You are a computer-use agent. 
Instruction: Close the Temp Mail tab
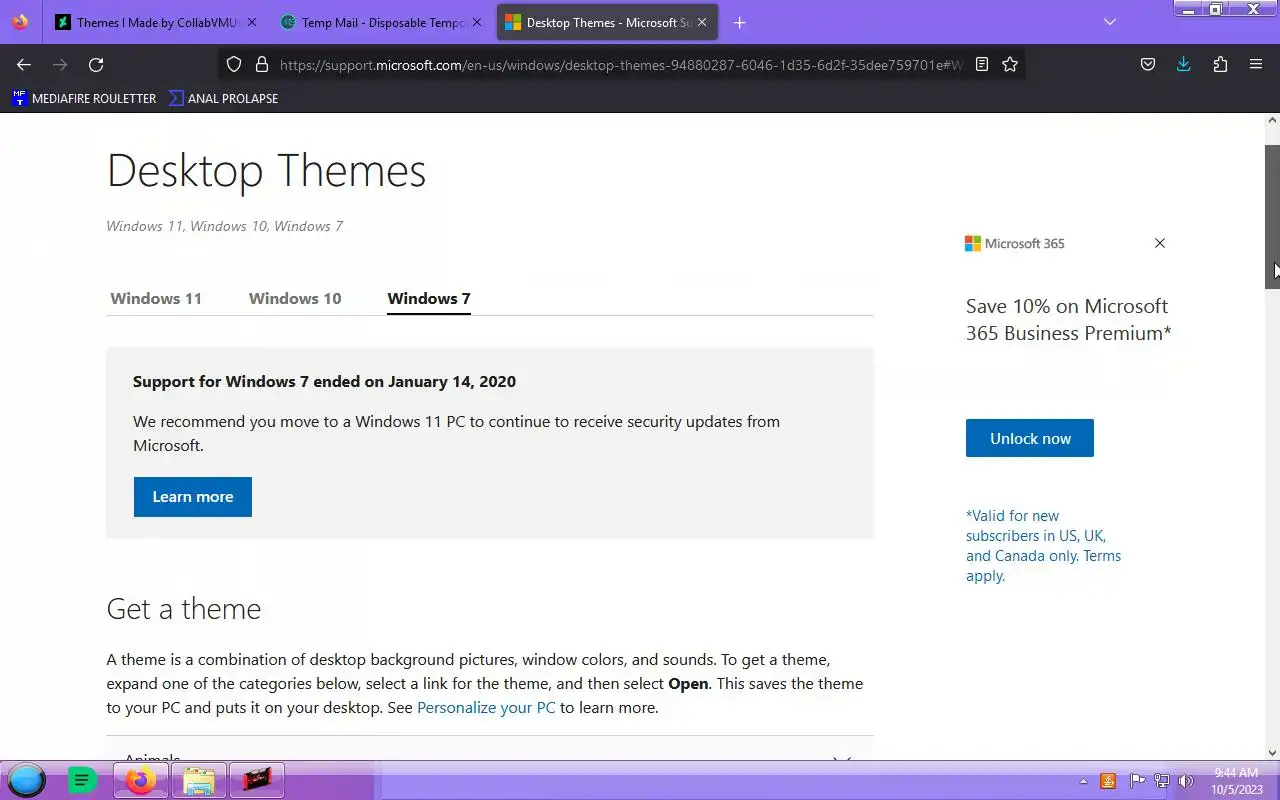coord(476,22)
